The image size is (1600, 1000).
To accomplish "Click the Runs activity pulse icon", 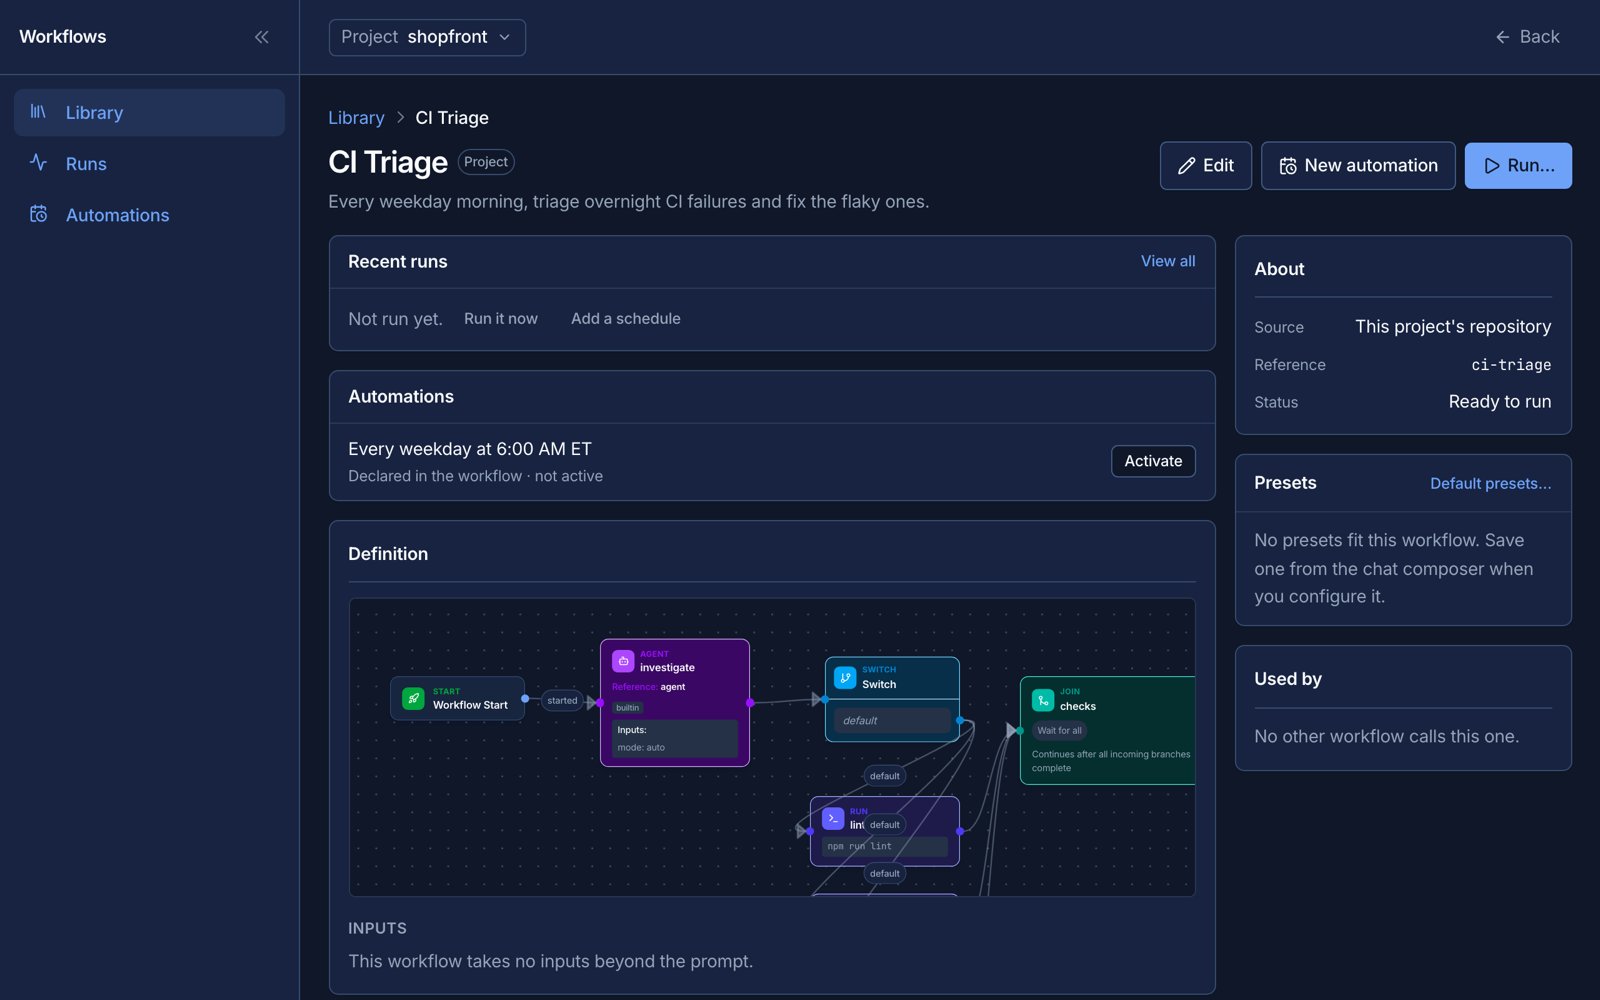I will pos(38,162).
